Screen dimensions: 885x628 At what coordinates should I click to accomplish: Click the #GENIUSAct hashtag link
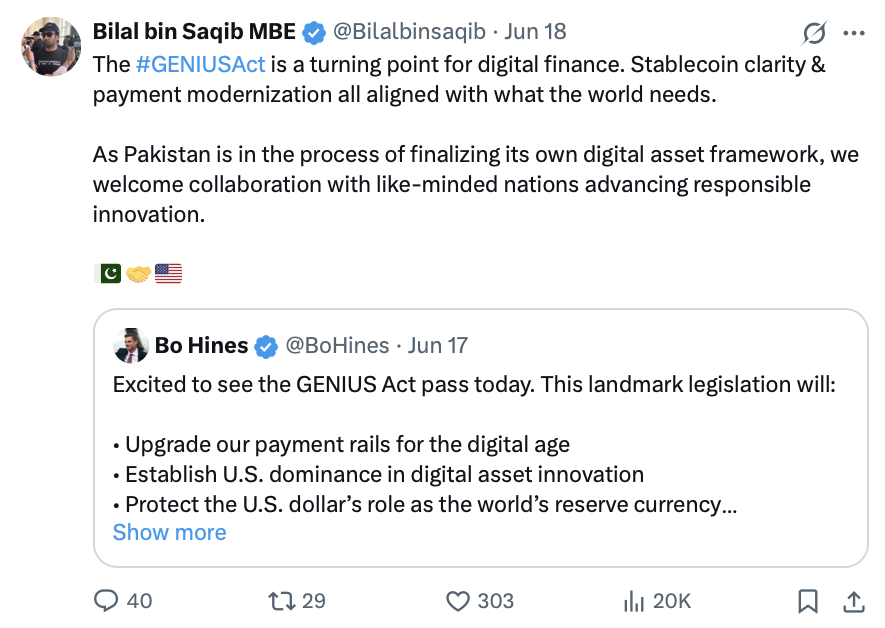[200, 64]
